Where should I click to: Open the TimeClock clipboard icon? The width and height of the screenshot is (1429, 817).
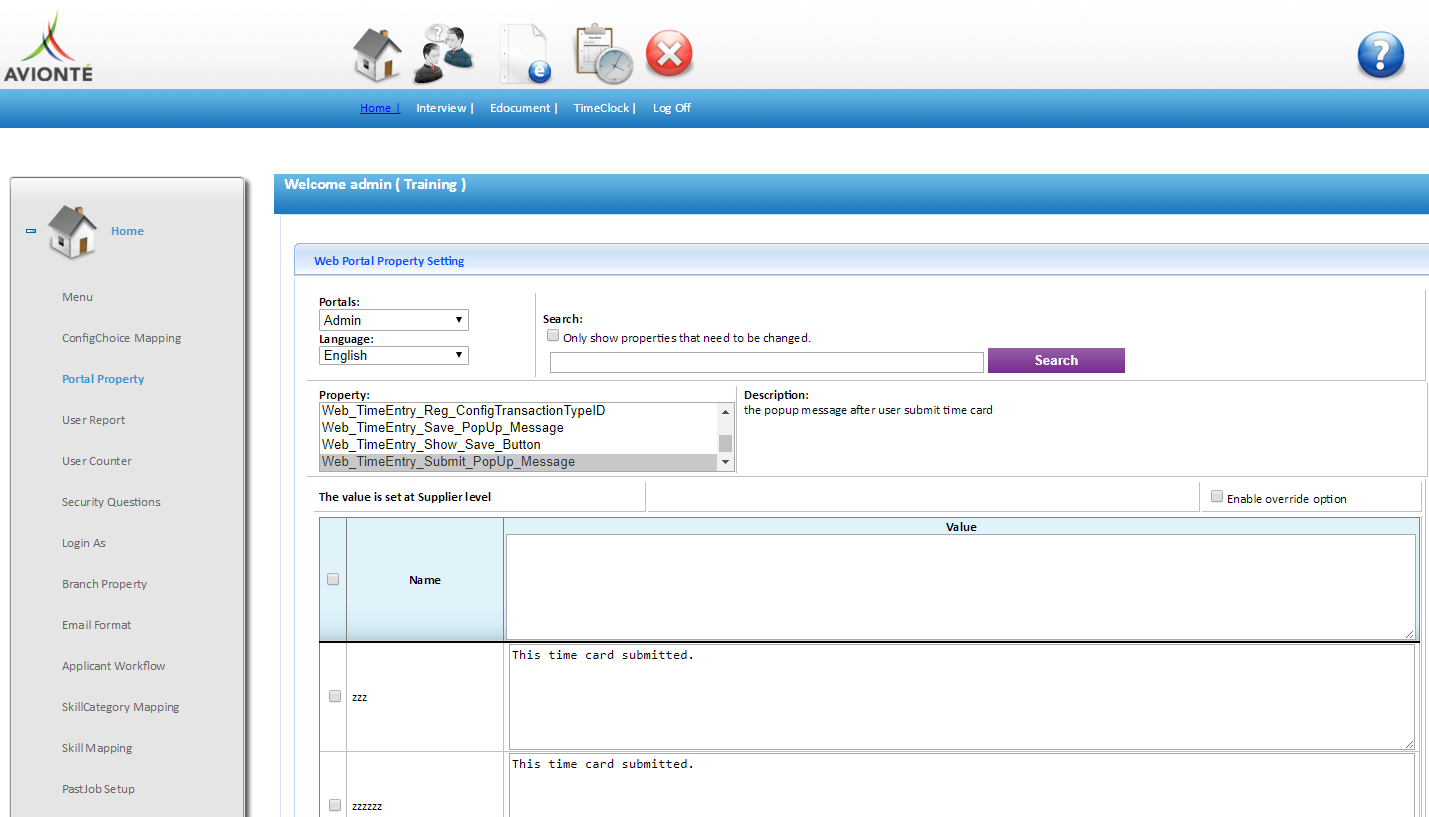pyautogui.click(x=603, y=54)
